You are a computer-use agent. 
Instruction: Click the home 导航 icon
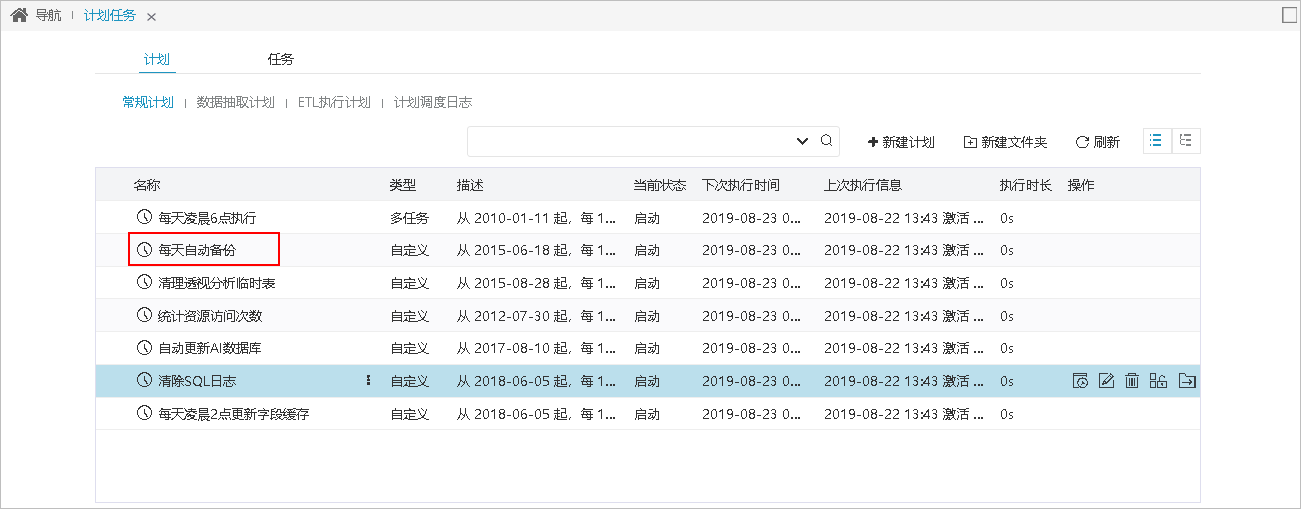[x=19, y=16]
